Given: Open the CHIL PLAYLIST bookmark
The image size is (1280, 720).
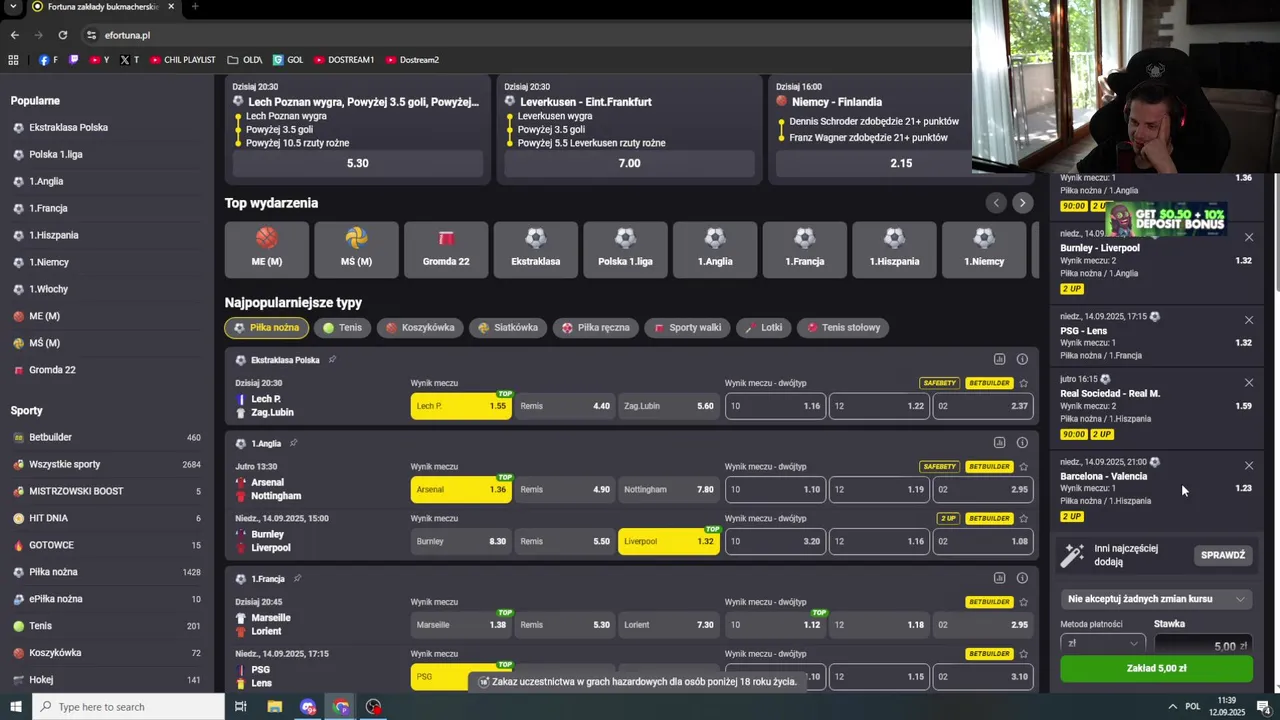Looking at the screenshot, I should 182,60.
